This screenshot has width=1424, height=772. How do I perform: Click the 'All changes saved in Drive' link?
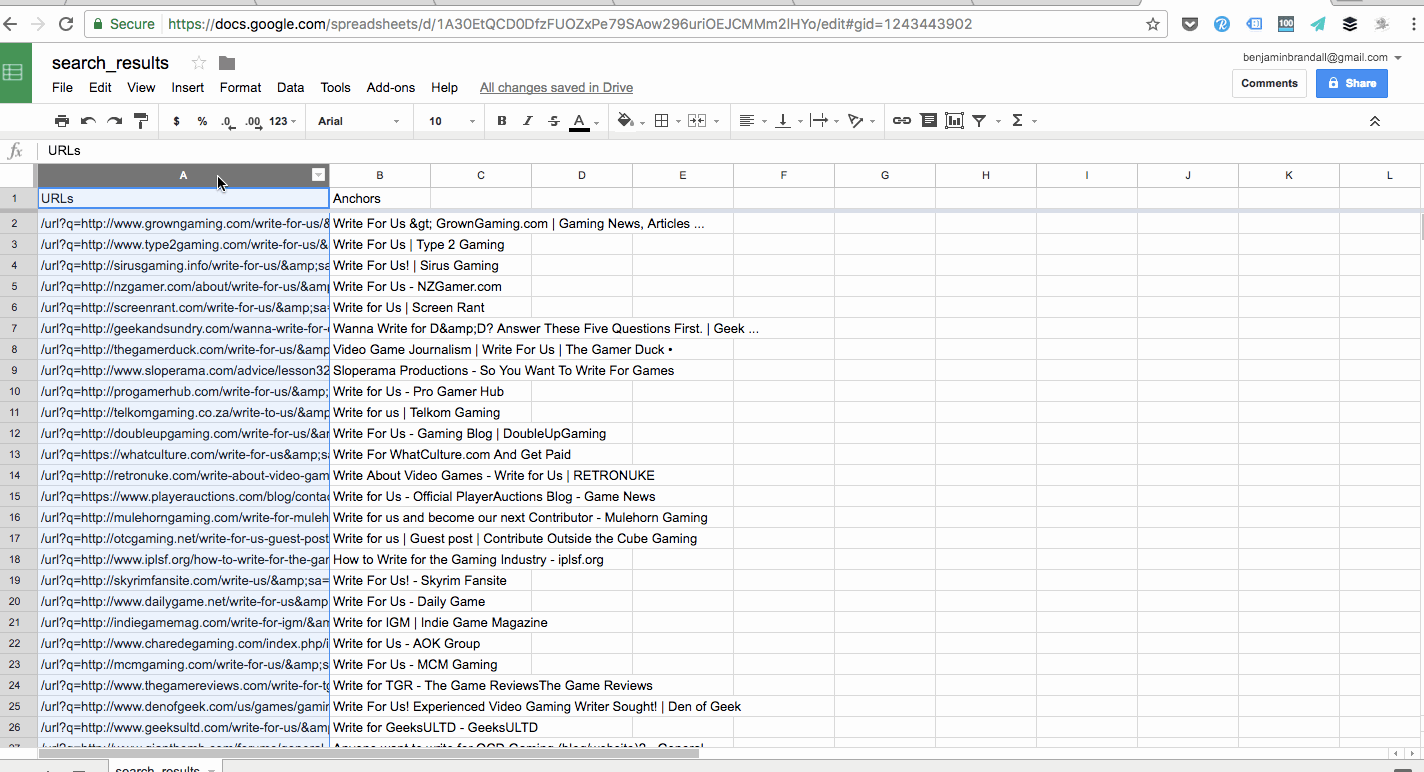tap(556, 87)
